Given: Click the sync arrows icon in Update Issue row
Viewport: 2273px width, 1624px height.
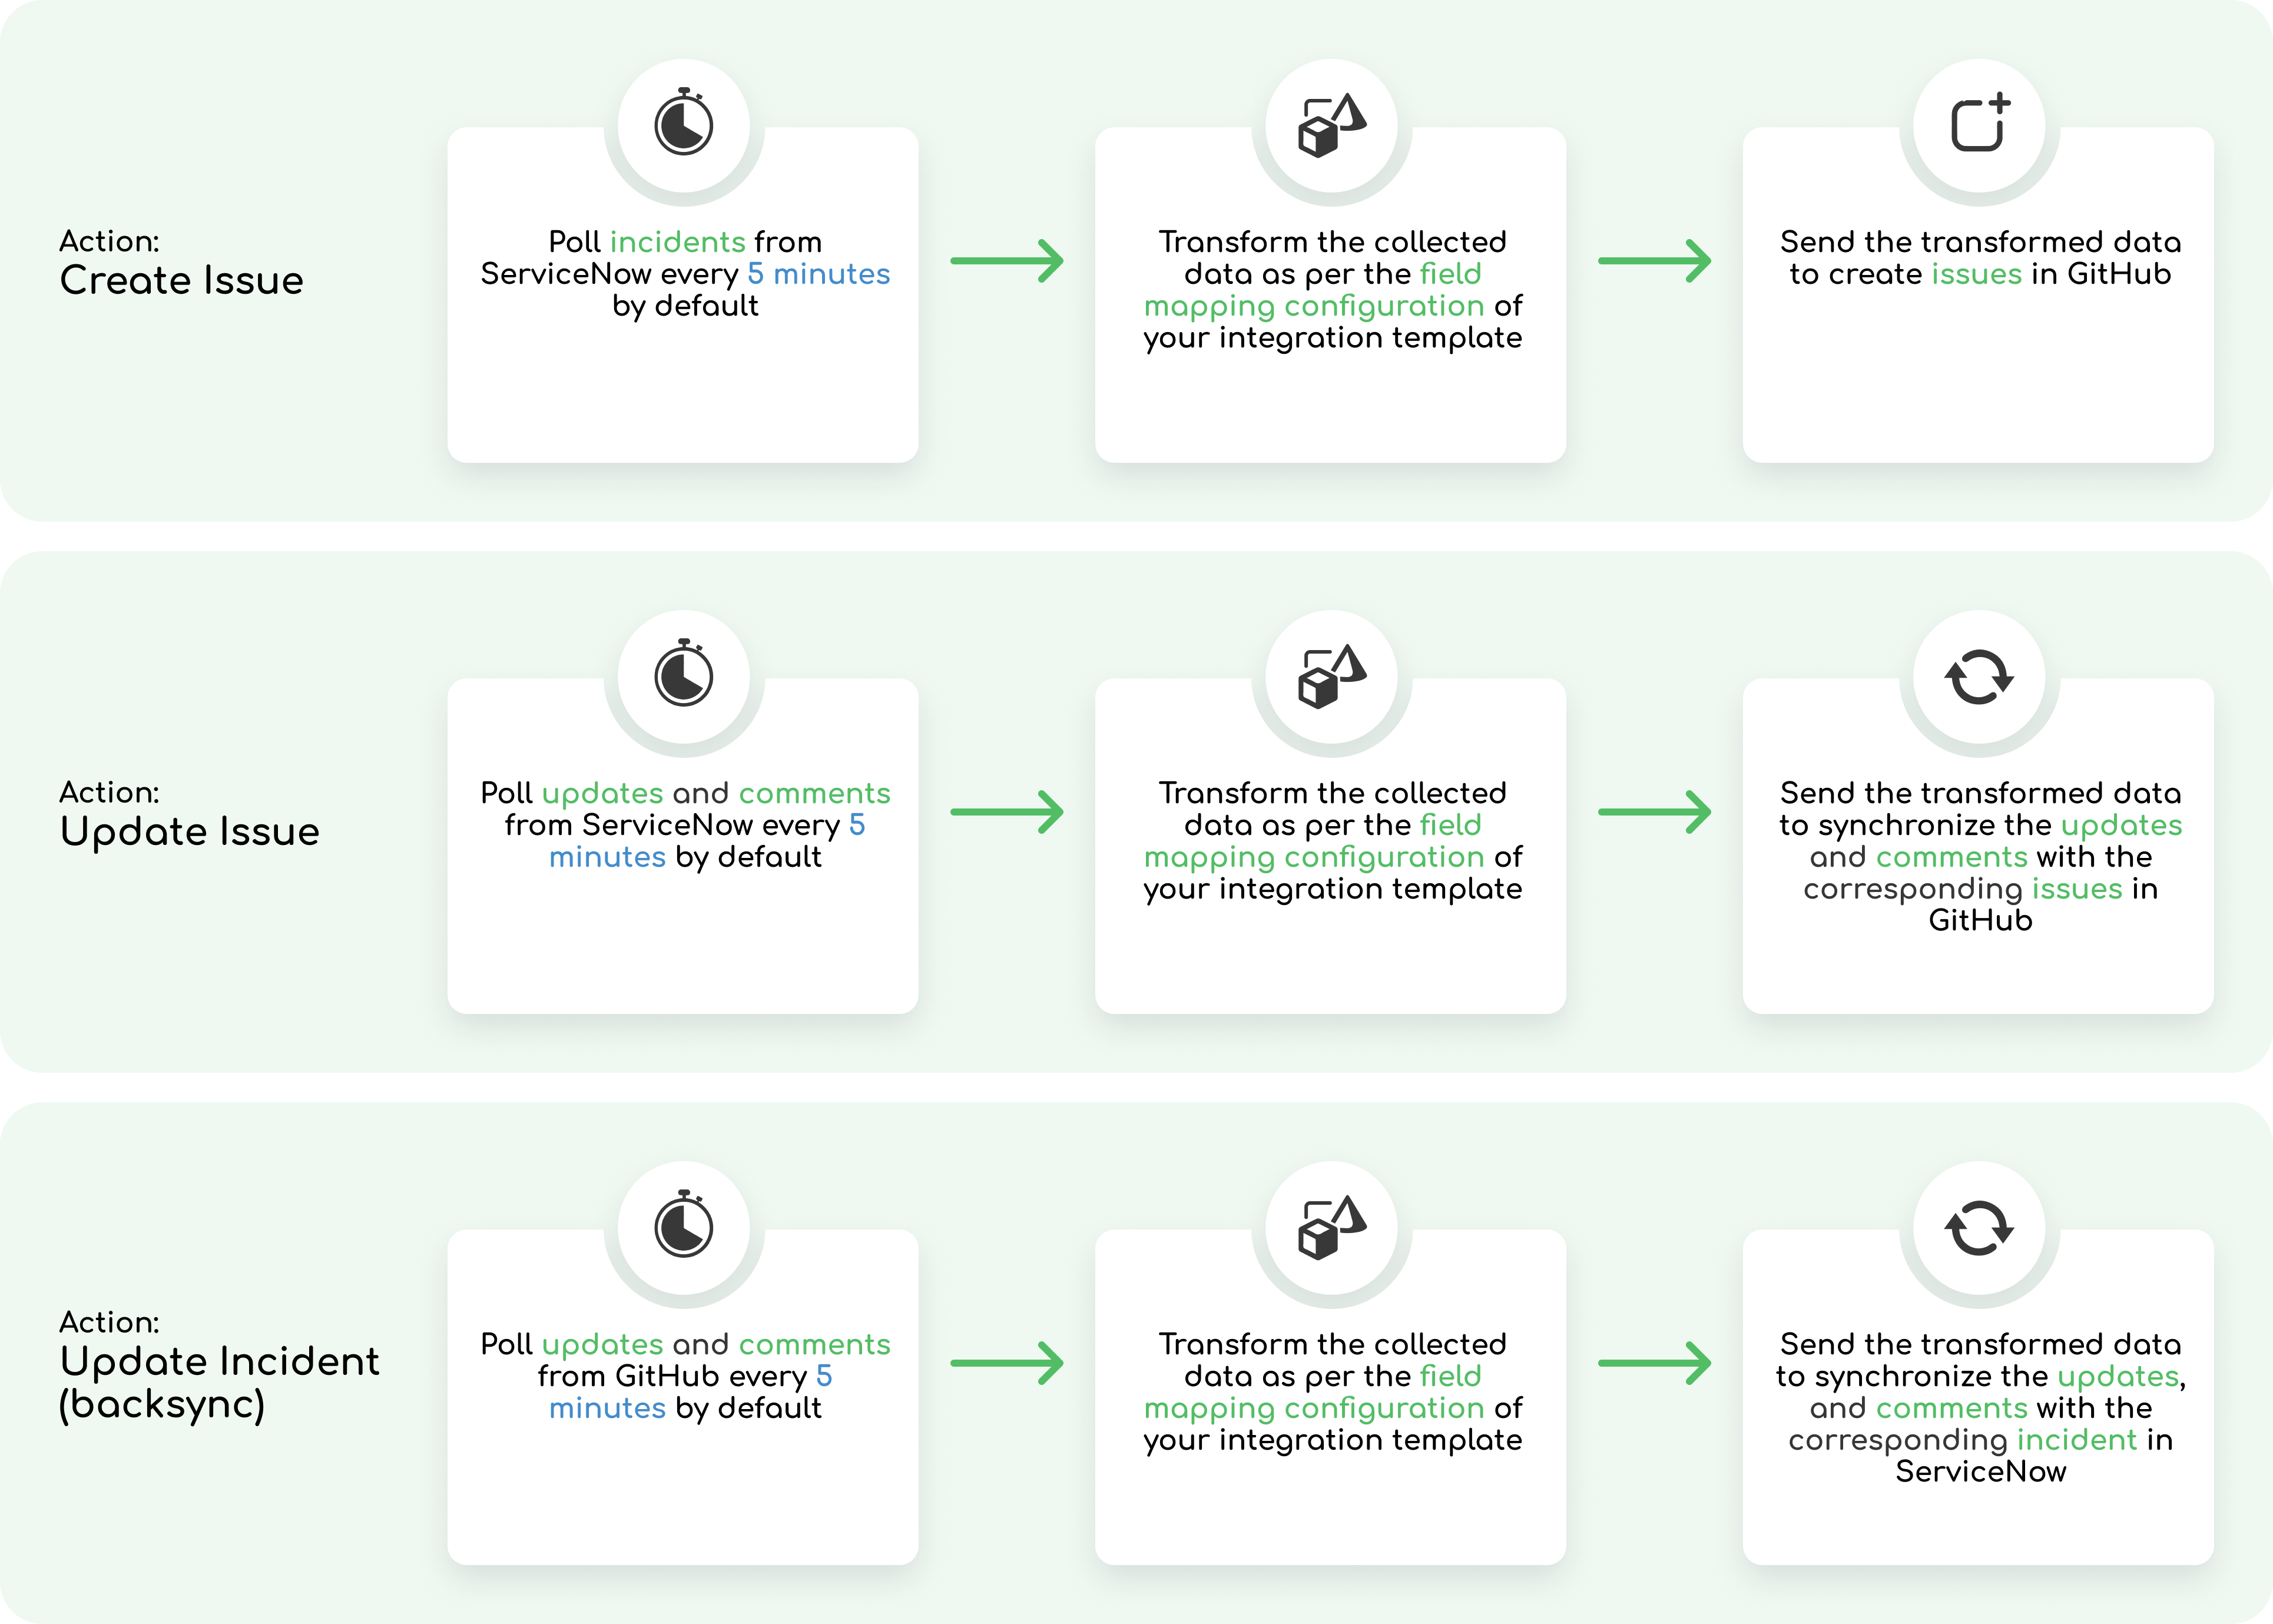Looking at the screenshot, I should (1979, 677).
